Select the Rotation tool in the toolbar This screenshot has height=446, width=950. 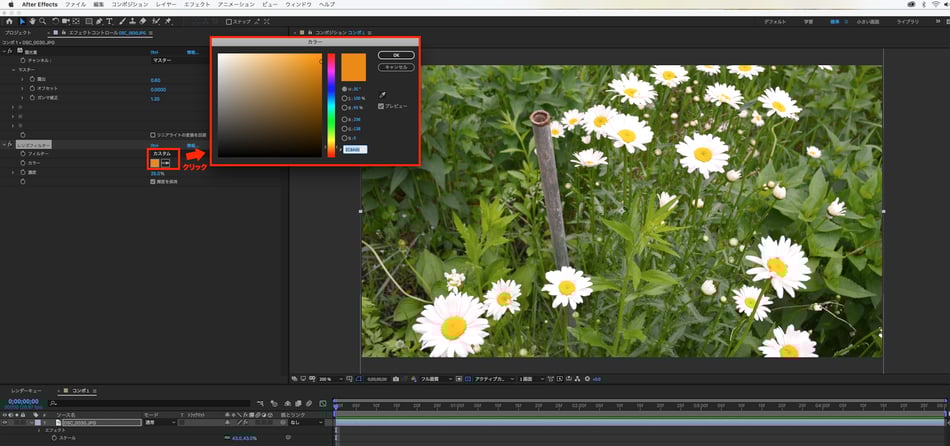(x=54, y=20)
